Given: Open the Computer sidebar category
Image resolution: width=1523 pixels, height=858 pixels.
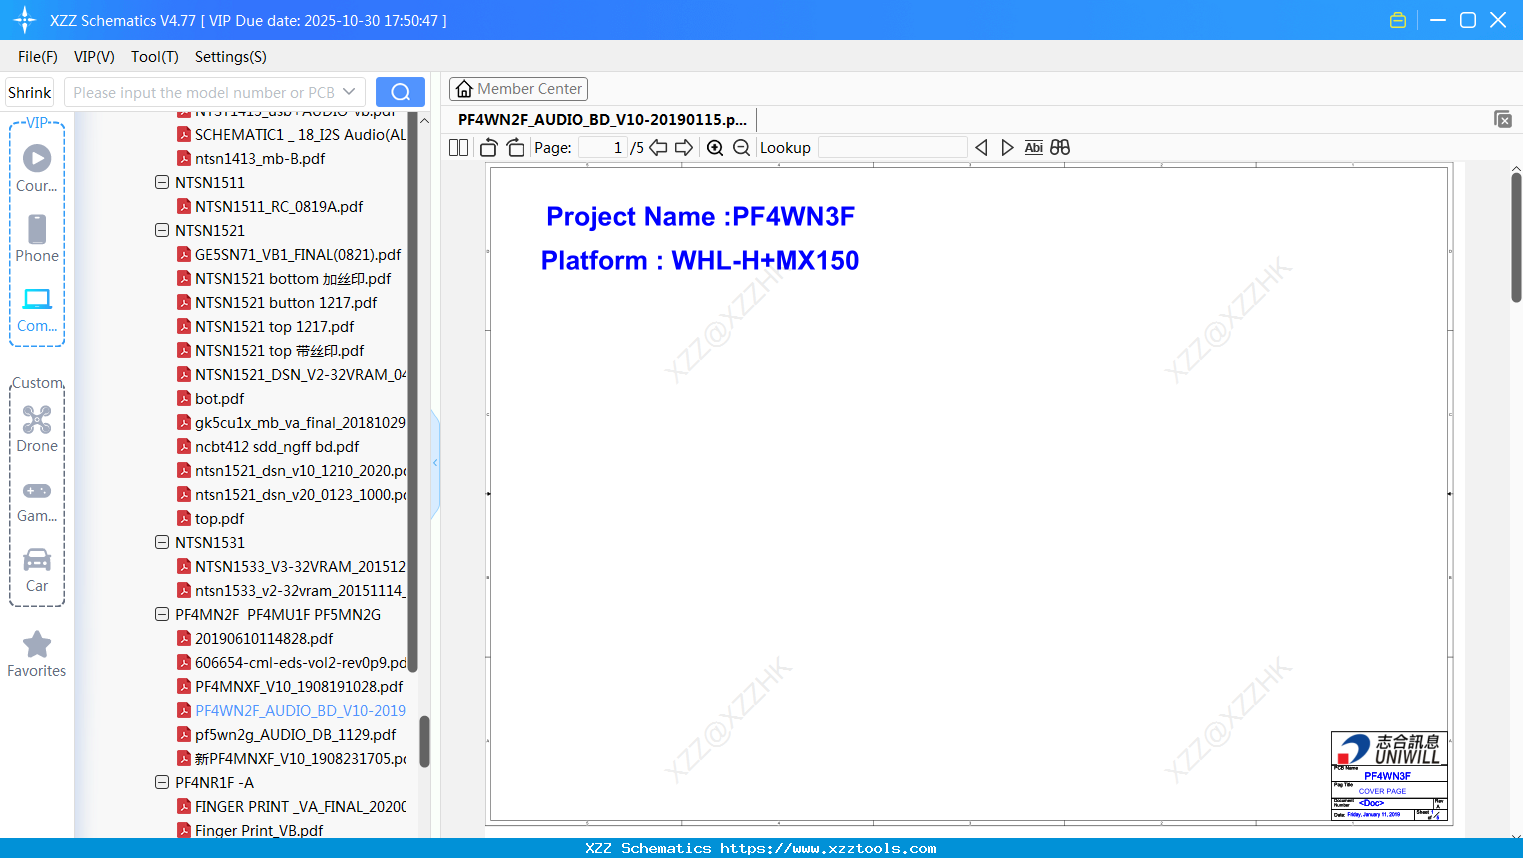Looking at the screenshot, I should click(37, 309).
